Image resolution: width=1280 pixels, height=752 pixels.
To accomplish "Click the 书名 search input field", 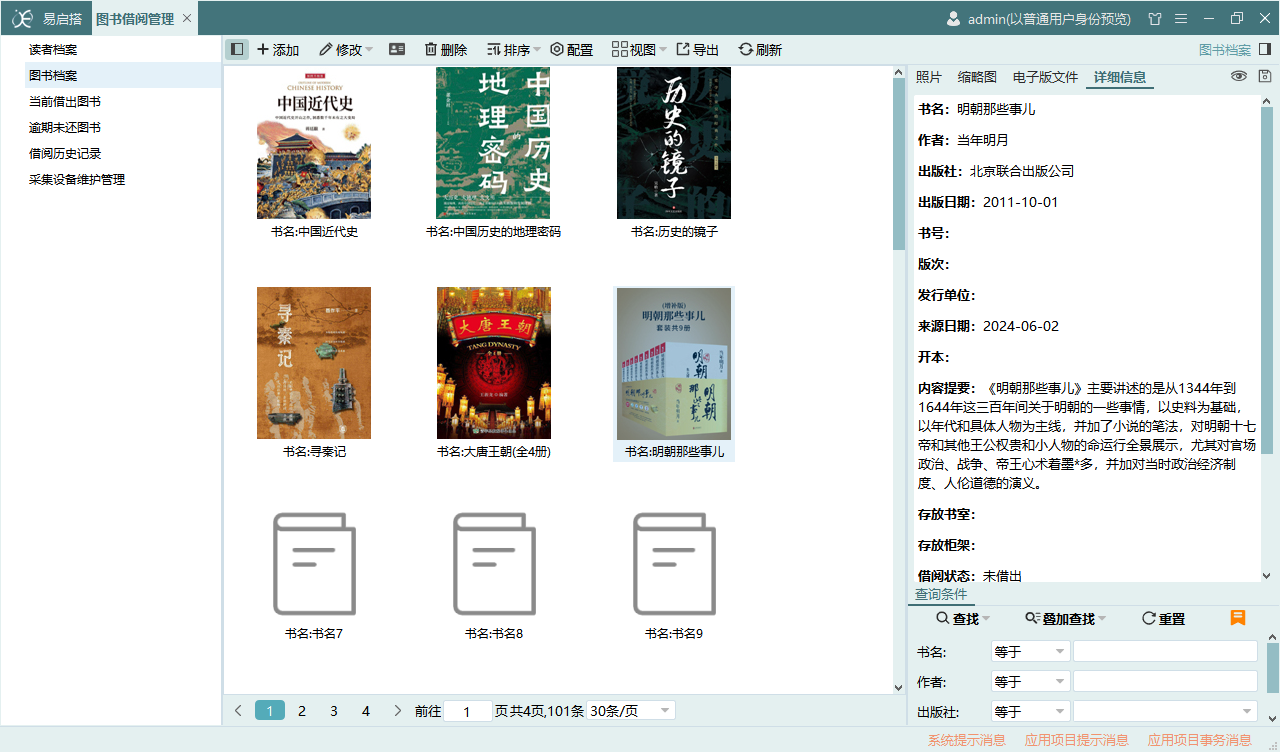I will click(x=1165, y=652).
